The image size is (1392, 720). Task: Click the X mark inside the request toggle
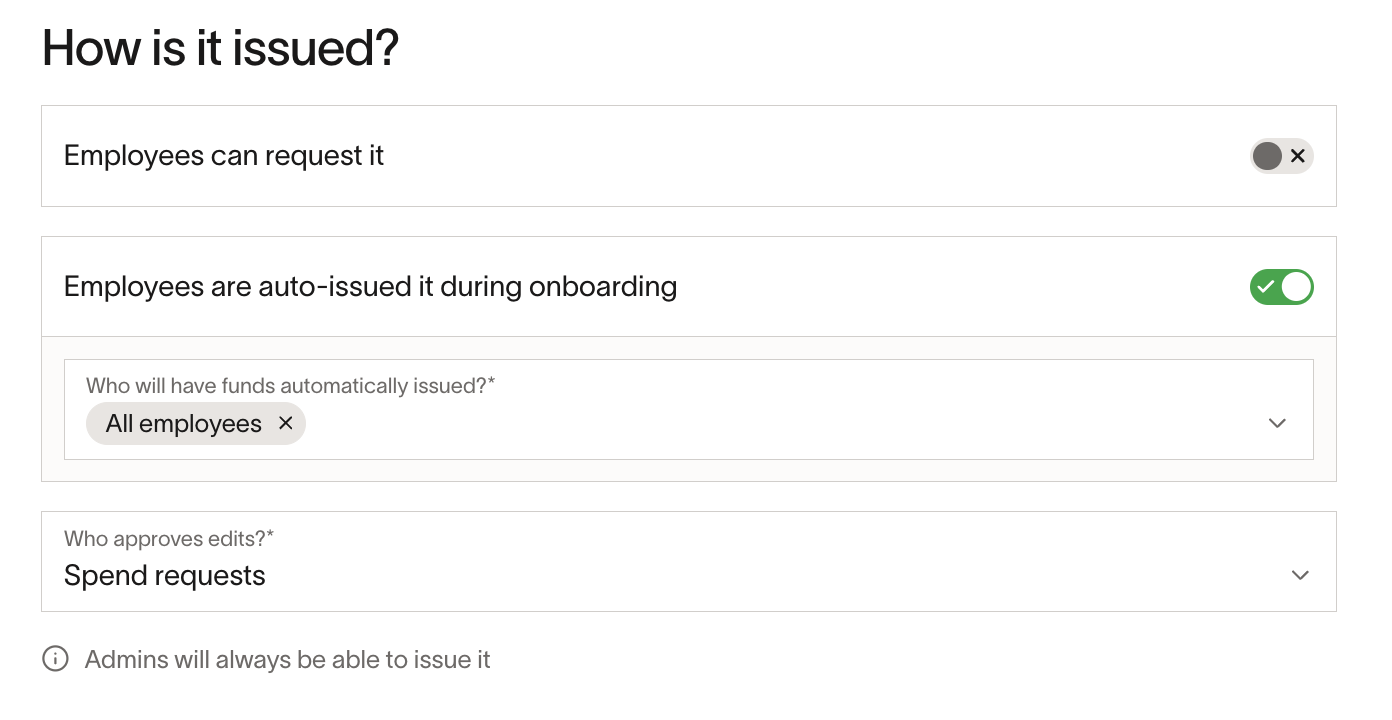pos(1297,156)
